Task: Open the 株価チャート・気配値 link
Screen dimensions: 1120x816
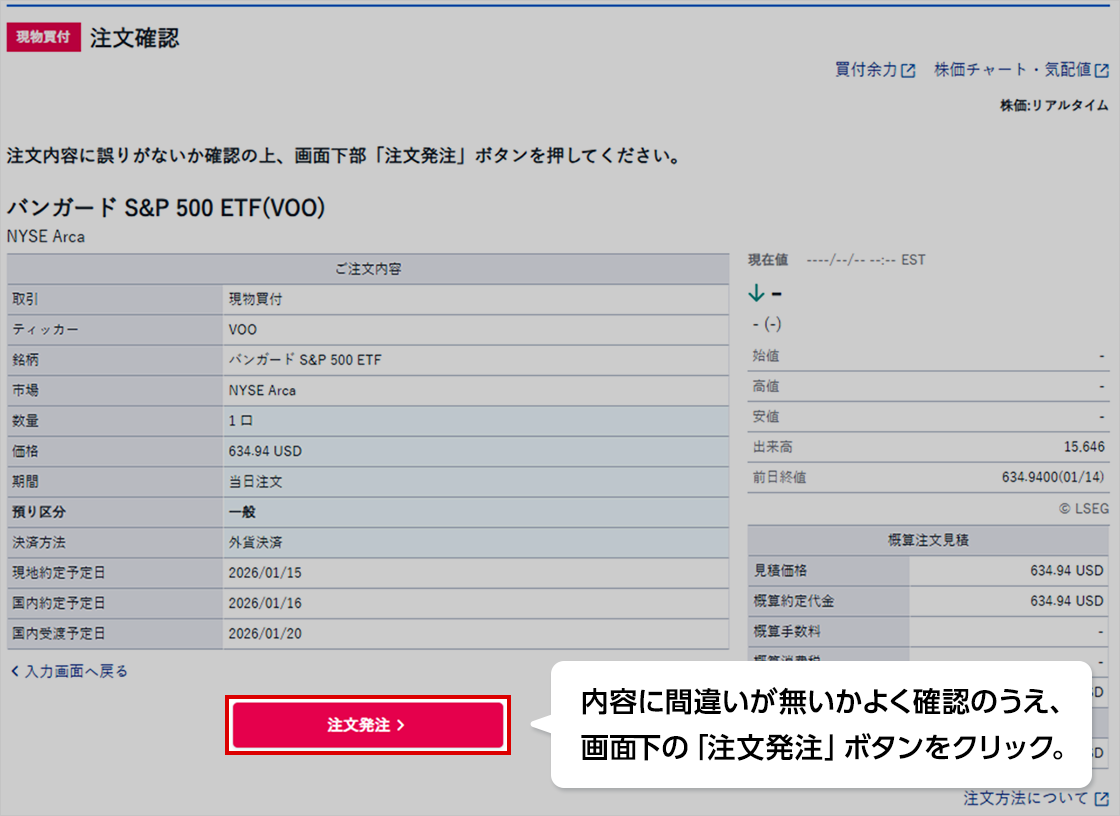Action: 1012,70
